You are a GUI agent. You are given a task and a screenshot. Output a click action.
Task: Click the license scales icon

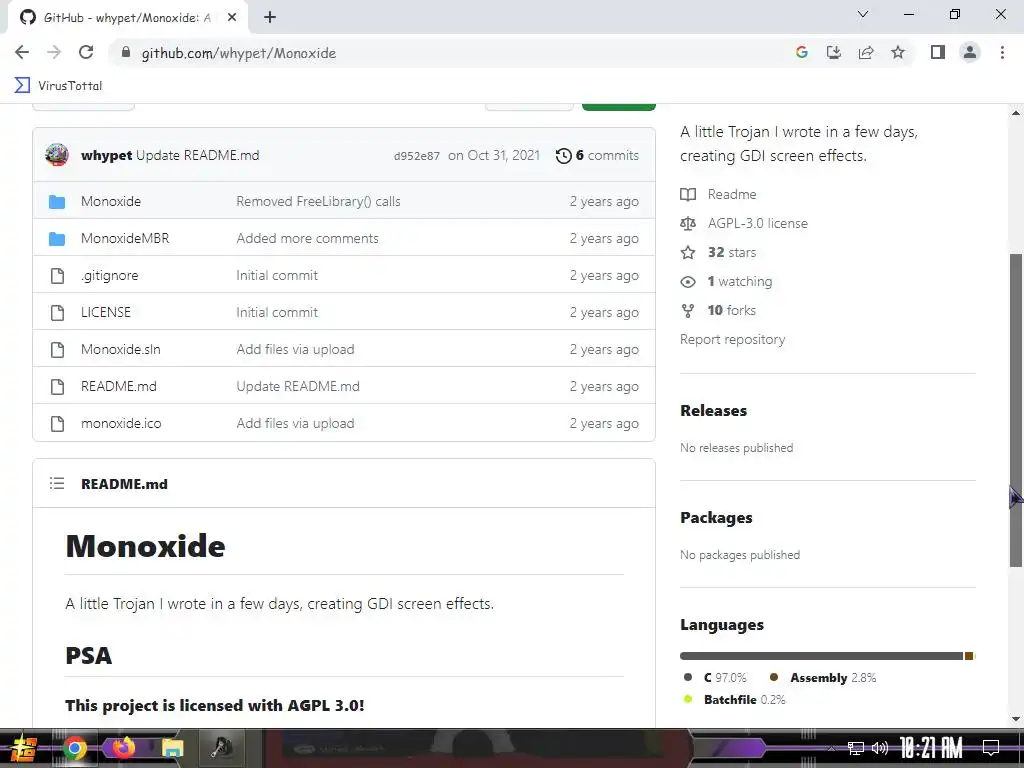[x=688, y=223]
